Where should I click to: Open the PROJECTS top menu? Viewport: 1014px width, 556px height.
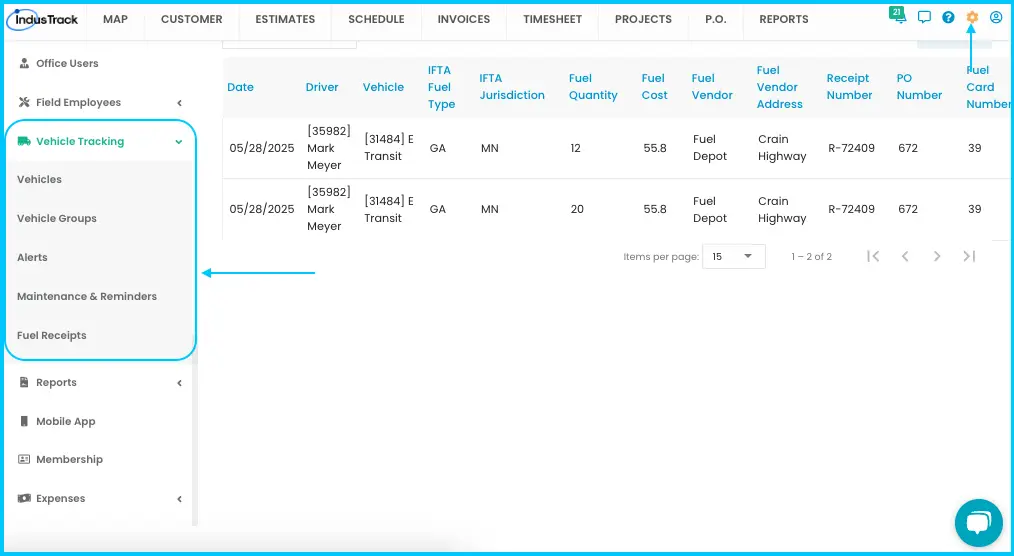click(x=643, y=19)
